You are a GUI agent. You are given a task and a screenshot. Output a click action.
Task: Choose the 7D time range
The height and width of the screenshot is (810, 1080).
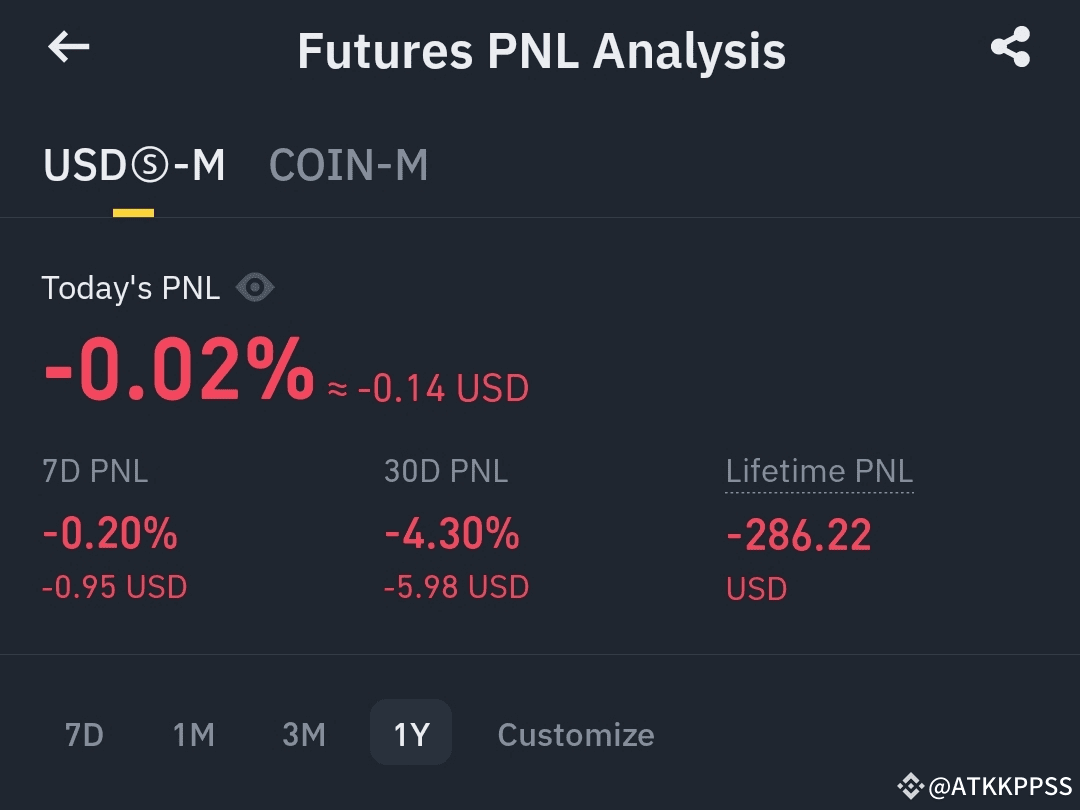tap(84, 734)
